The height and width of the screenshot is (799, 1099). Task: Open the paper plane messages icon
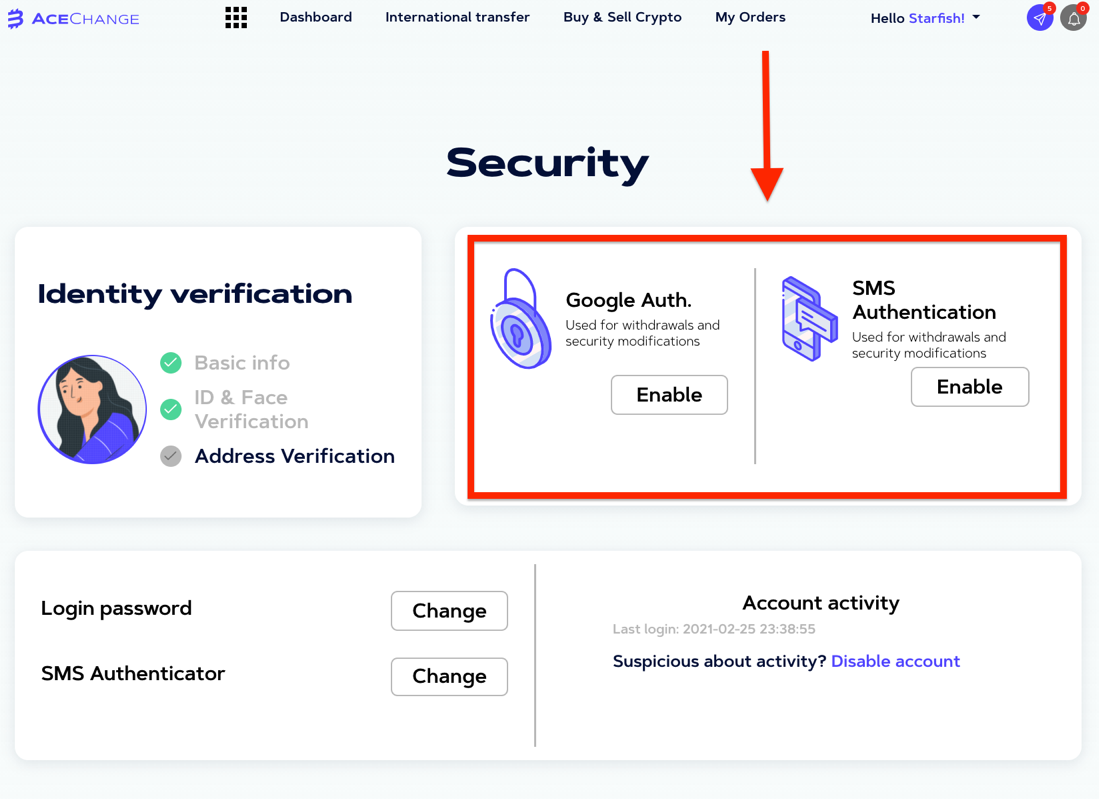(1040, 18)
